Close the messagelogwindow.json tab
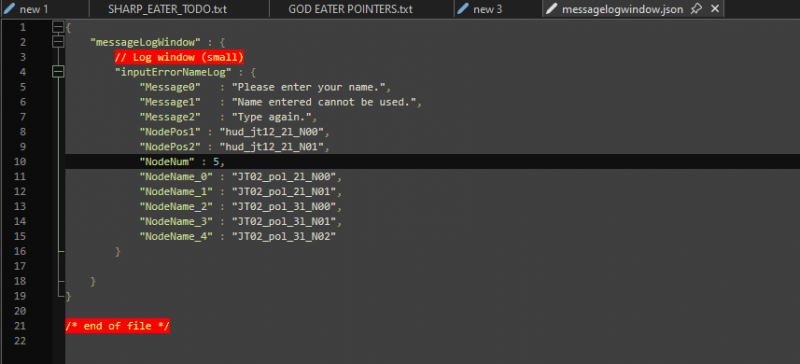The height and width of the screenshot is (364, 800). [x=715, y=9]
